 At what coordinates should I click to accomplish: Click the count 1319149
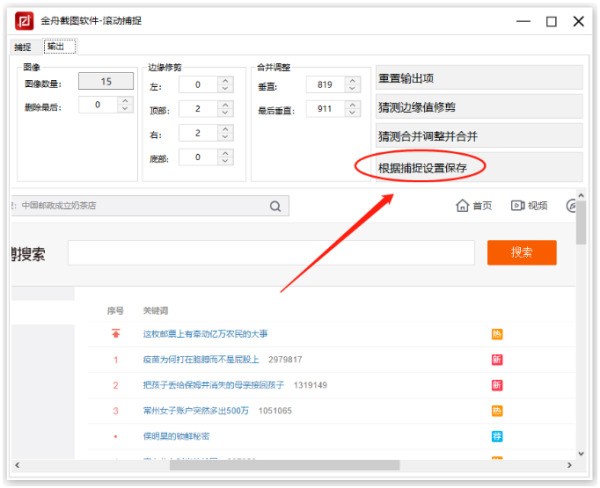[310, 385]
